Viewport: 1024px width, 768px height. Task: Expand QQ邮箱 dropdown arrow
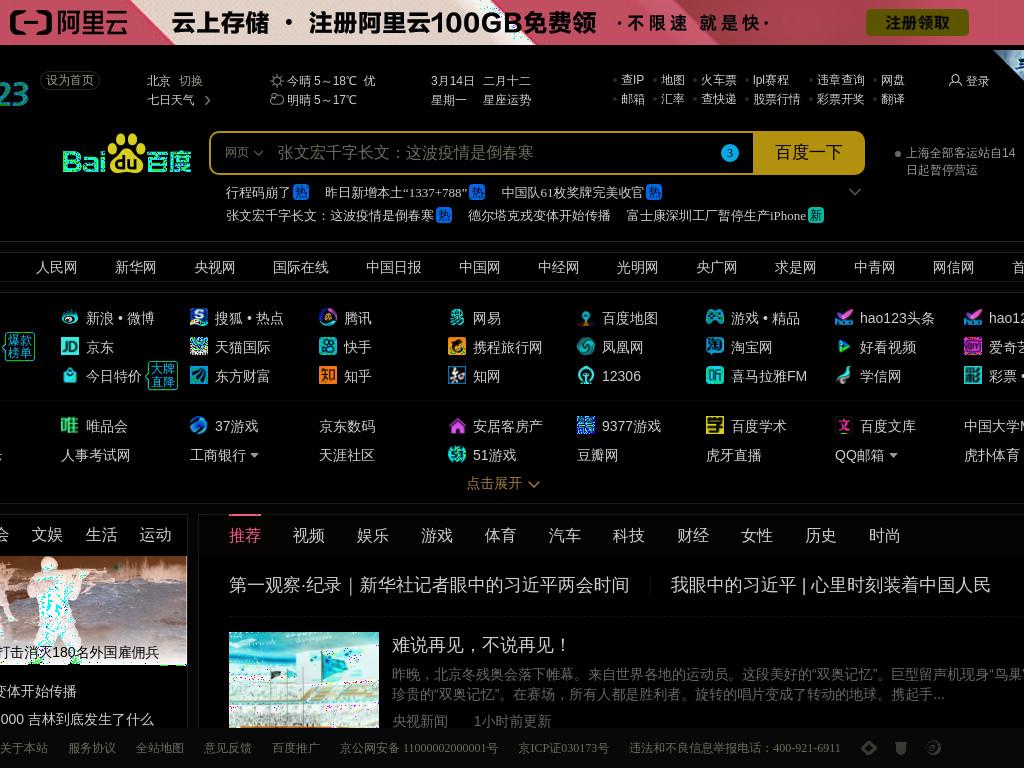[x=893, y=455]
